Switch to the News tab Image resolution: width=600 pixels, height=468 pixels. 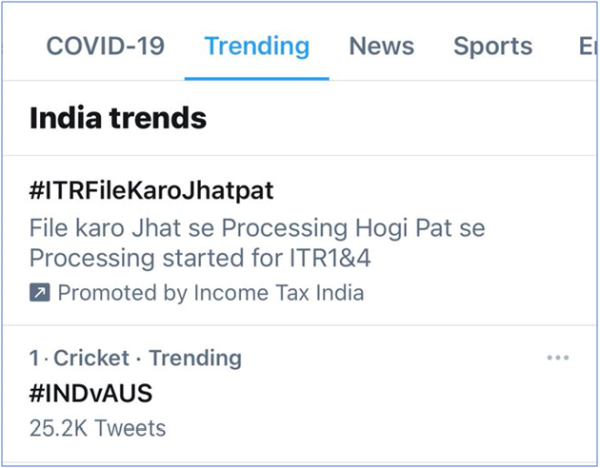[x=381, y=46]
